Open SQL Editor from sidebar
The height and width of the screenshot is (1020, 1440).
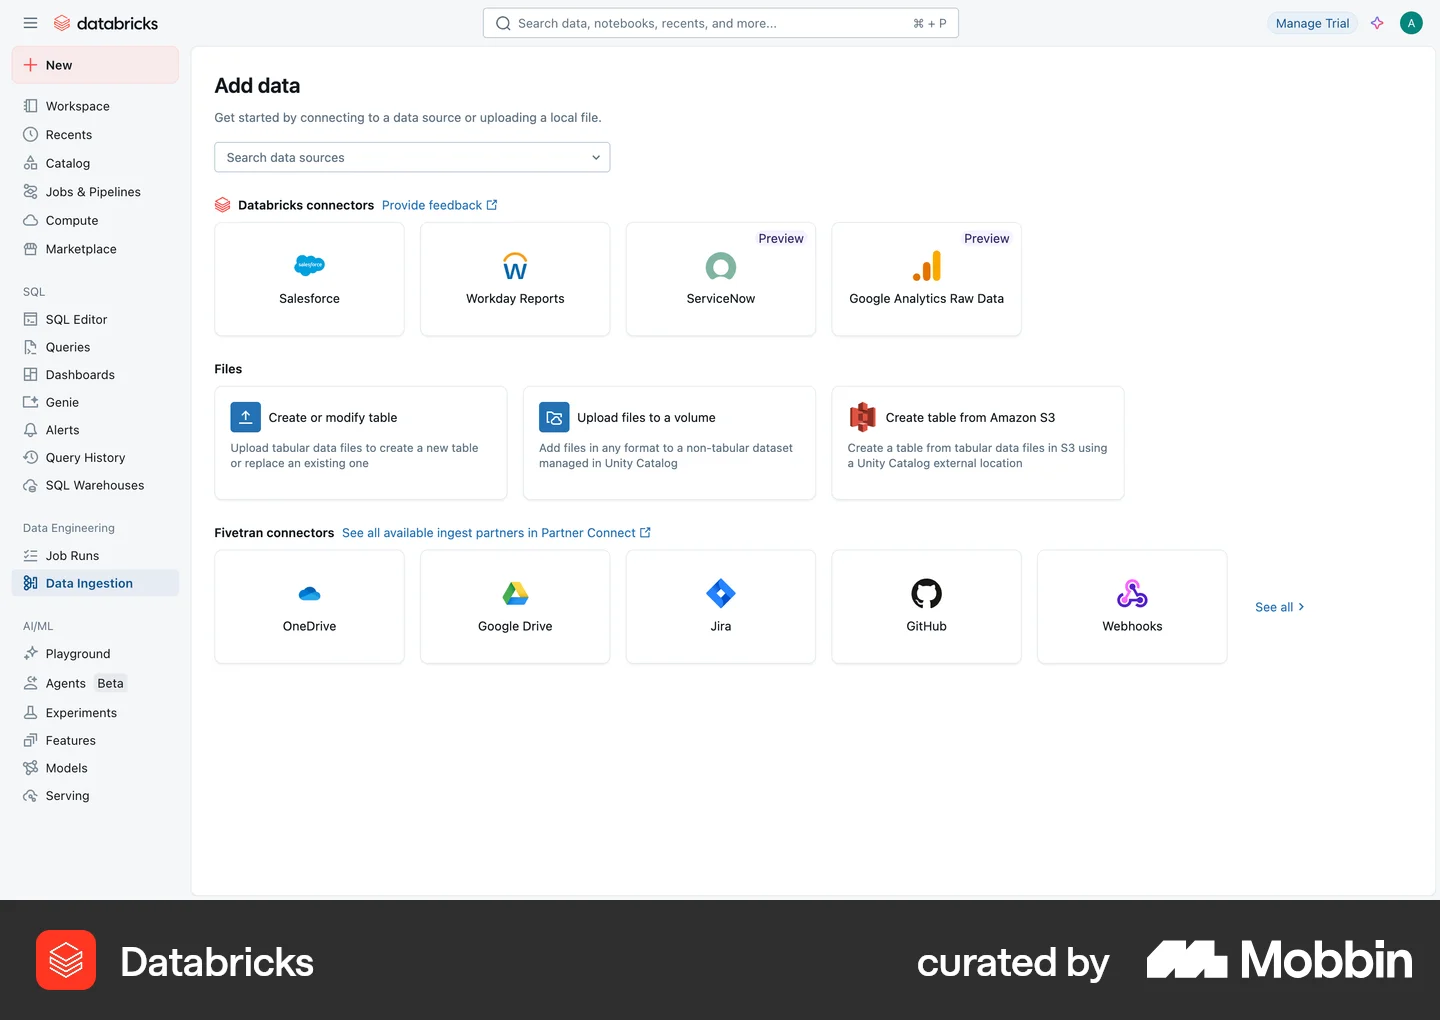[95, 319]
